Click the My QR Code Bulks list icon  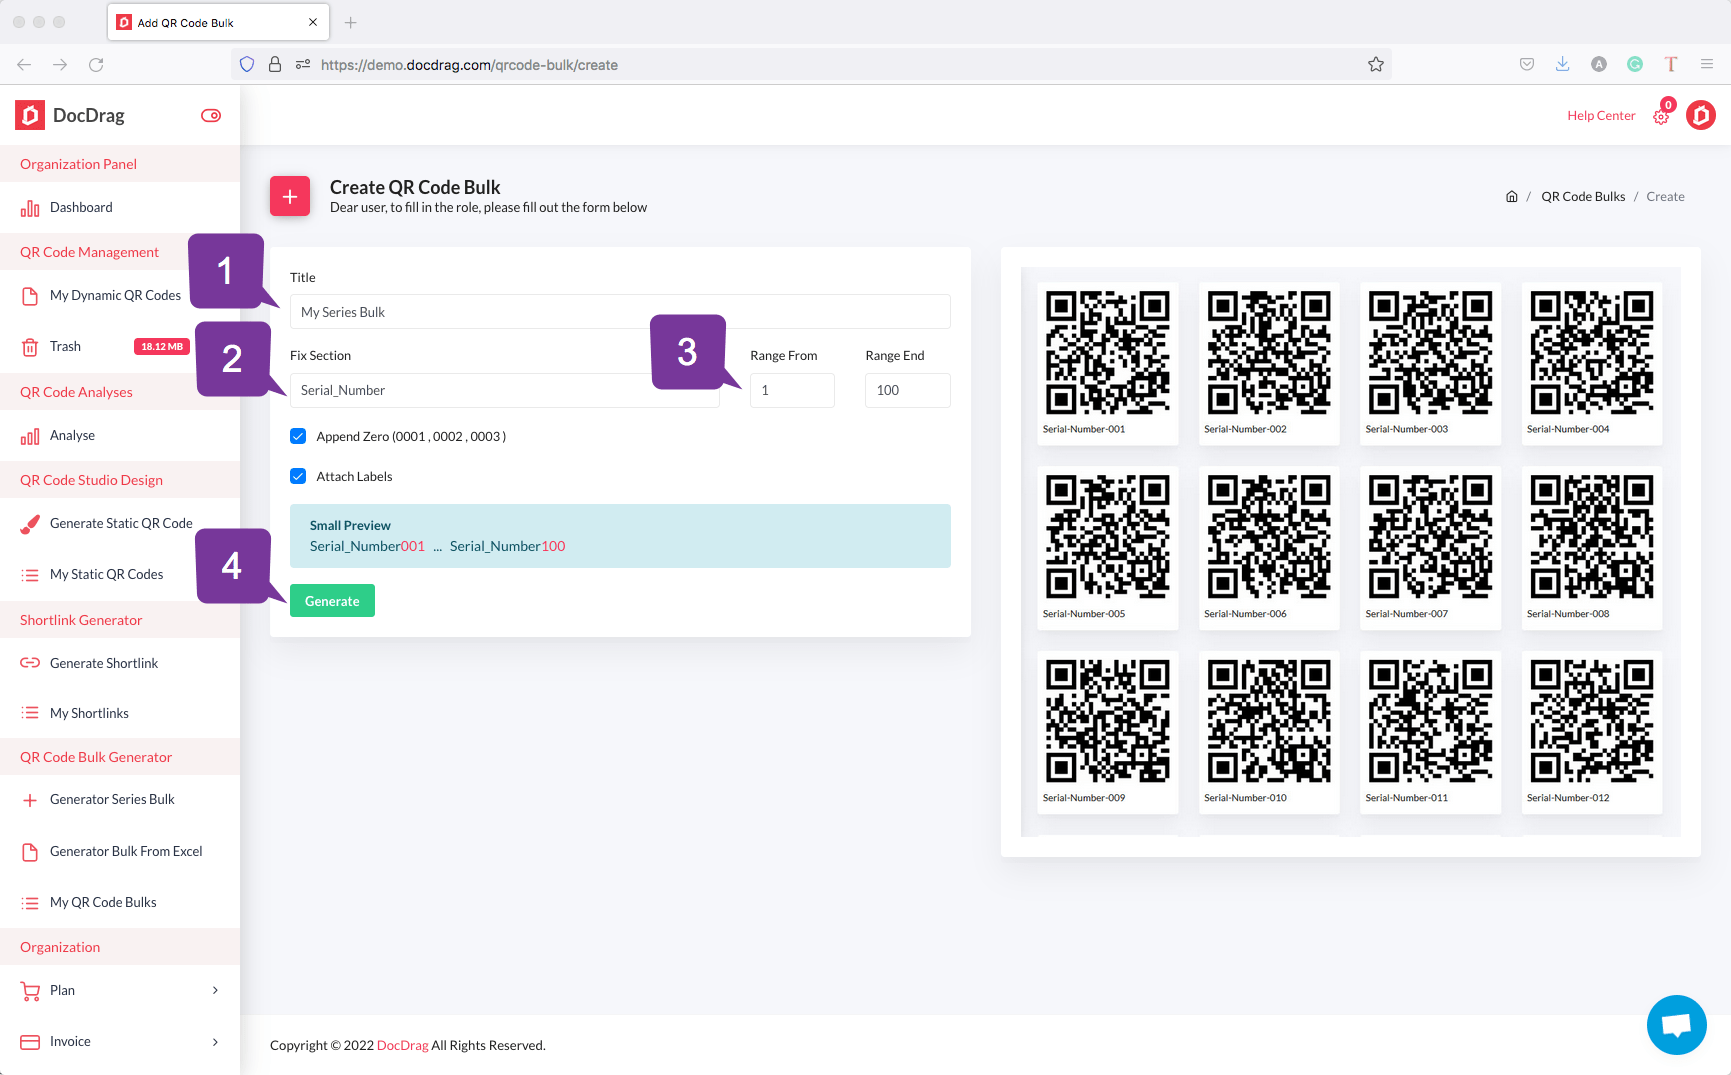tap(30, 903)
